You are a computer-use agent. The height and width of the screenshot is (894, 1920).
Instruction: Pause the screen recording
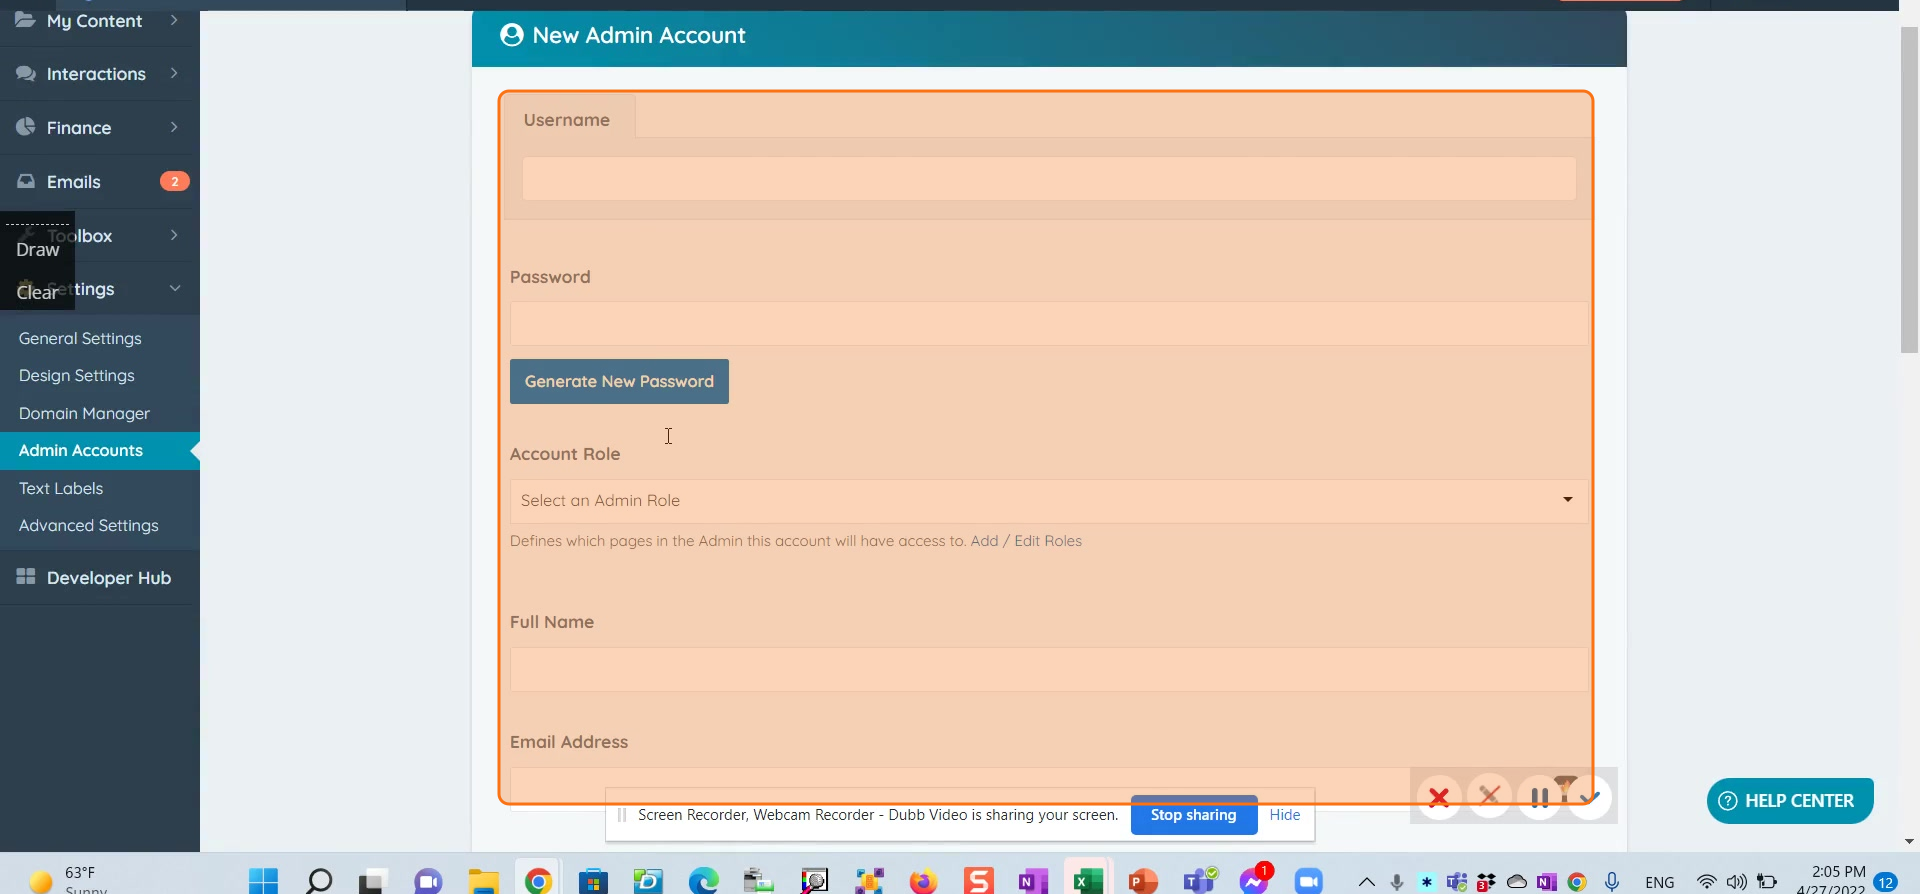1540,797
